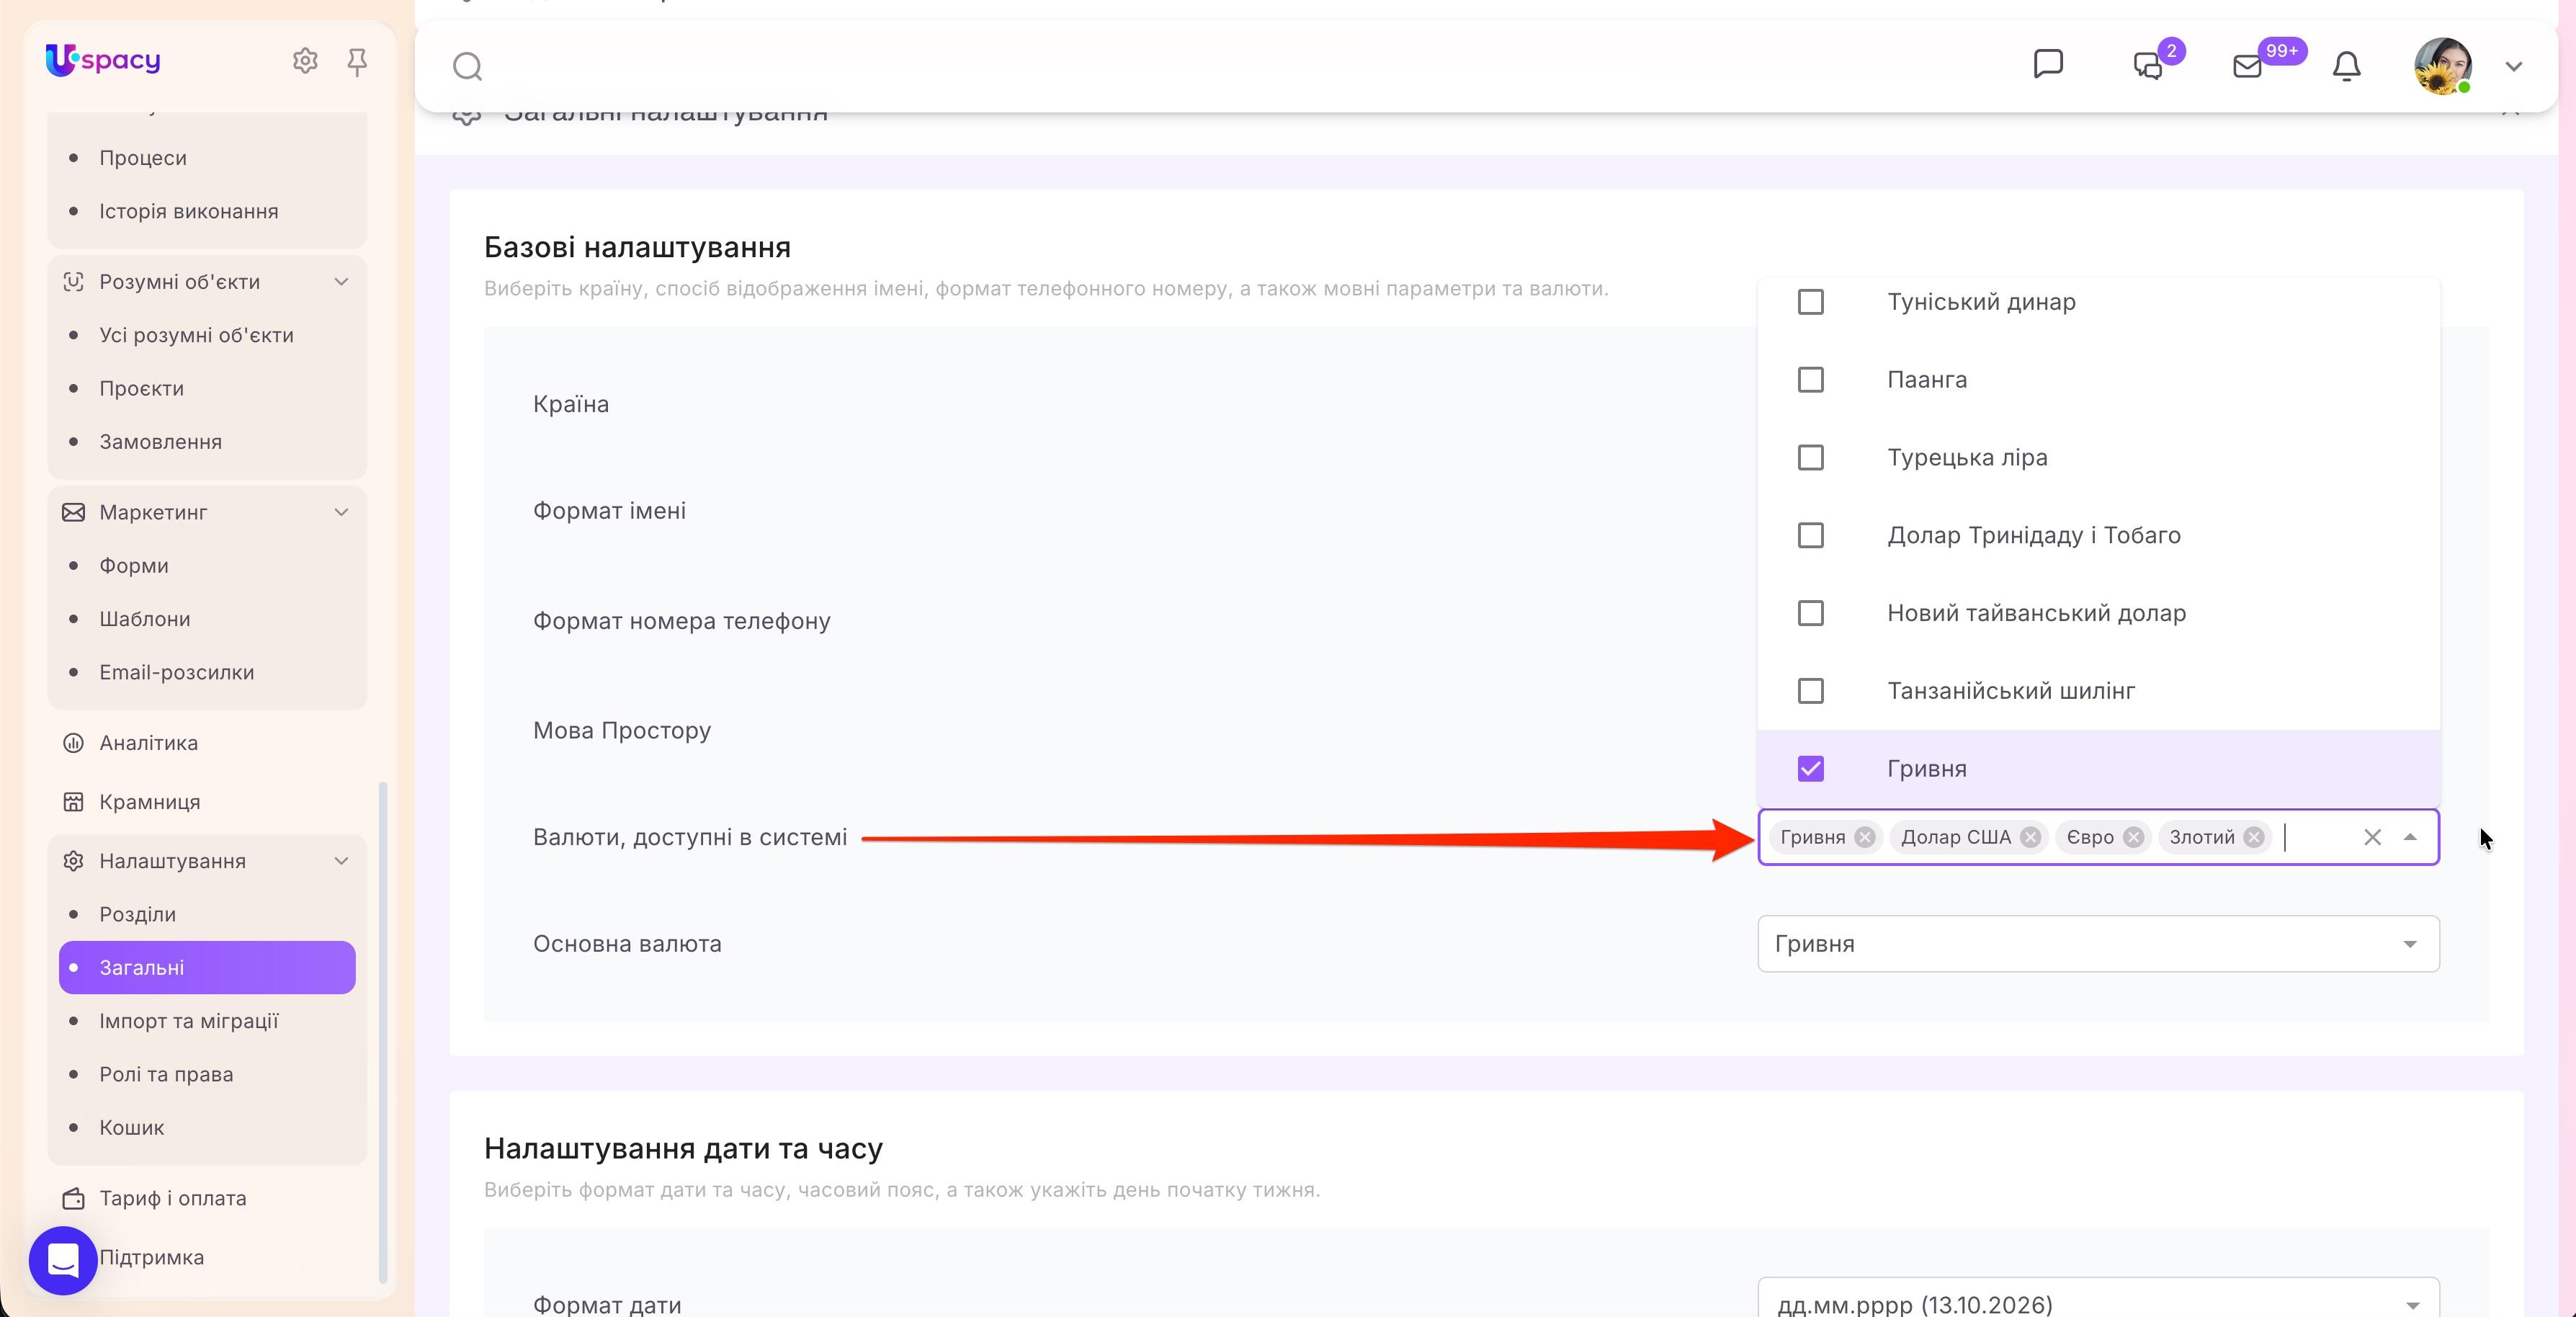Open the discussions icon with badge 2

(x=2148, y=66)
